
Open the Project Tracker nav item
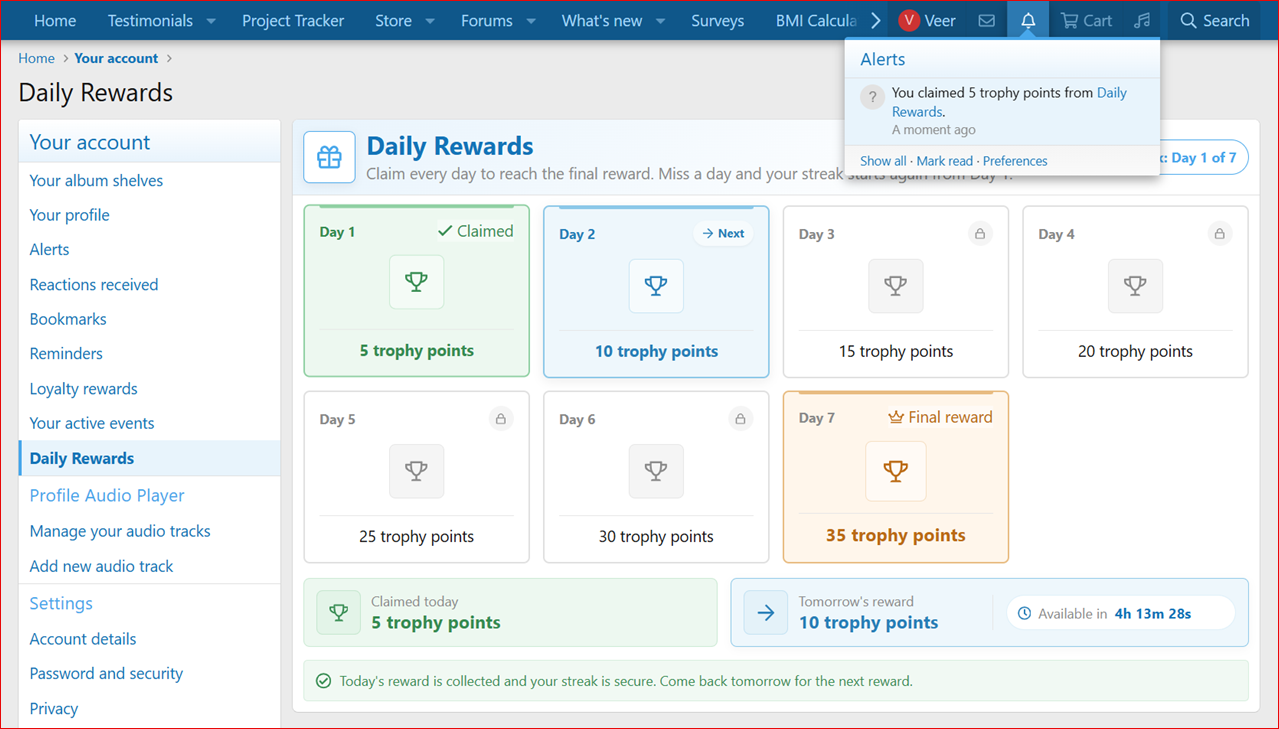click(293, 20)
